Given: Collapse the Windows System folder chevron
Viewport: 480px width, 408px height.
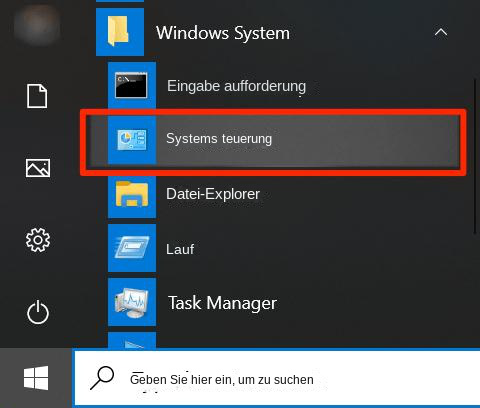Looking at the screenshot, I should [x=441, y=33].
